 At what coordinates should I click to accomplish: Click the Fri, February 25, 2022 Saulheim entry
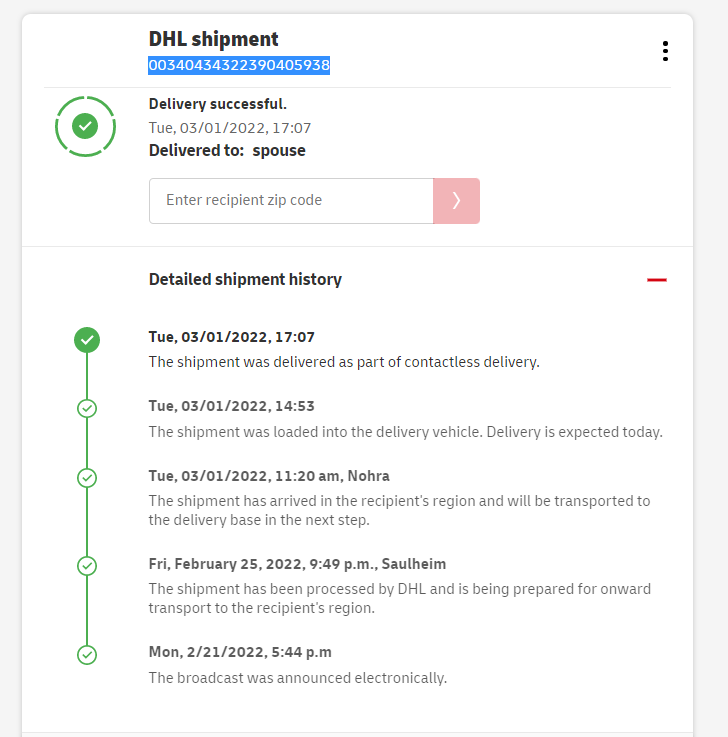pos(297,564)
